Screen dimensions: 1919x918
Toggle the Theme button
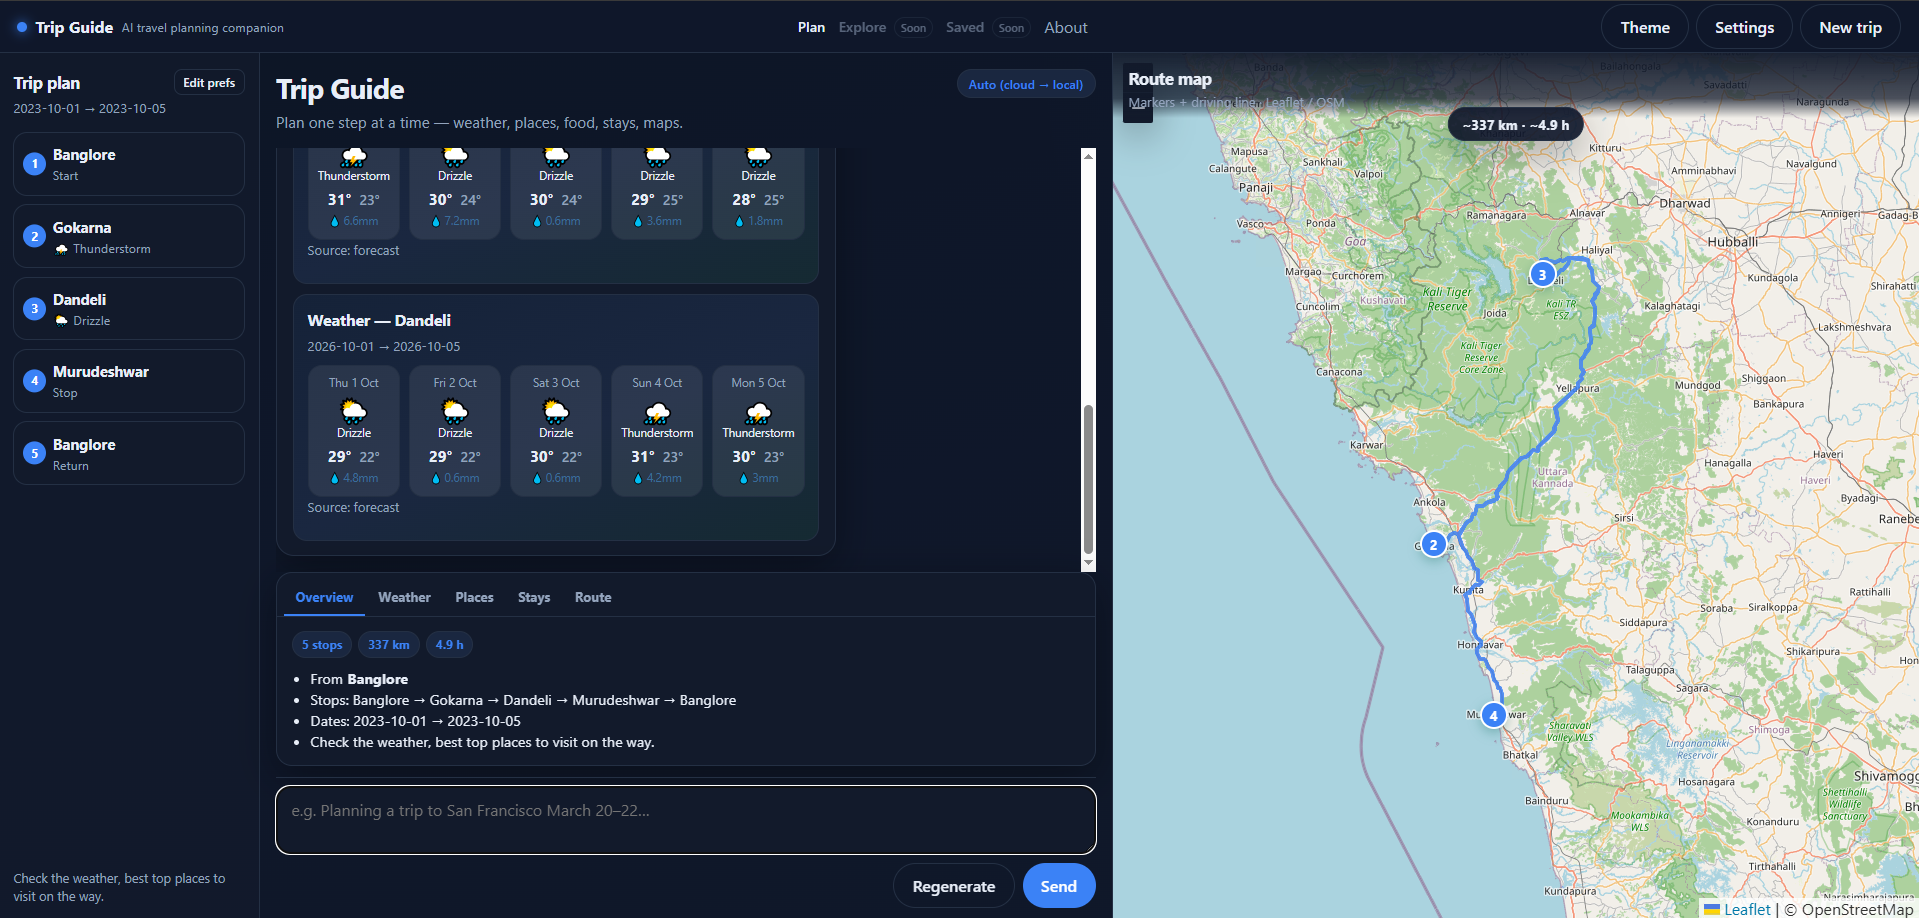pyautogui.click(x=1645, y=27)
